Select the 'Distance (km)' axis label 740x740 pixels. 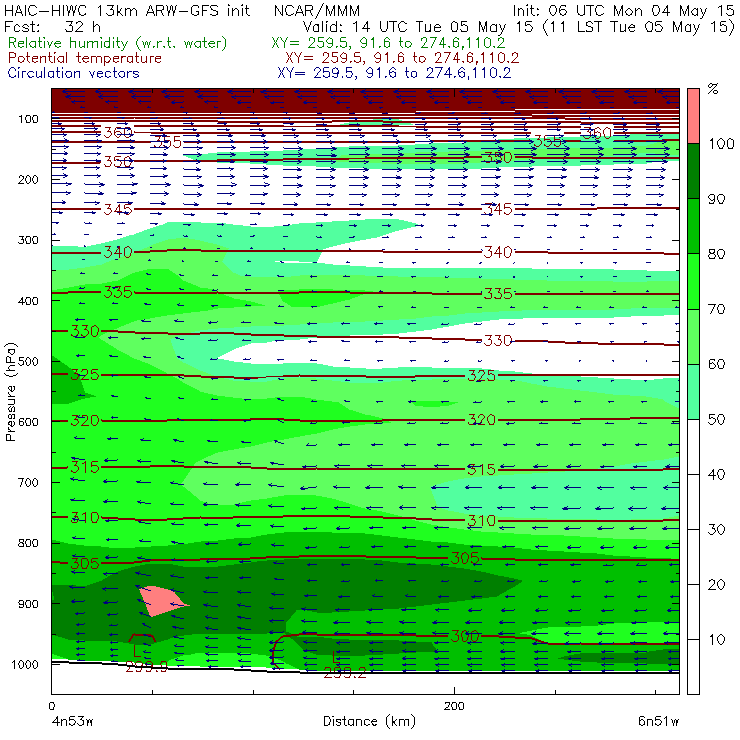pyautogui.click(x=369, y=721)
